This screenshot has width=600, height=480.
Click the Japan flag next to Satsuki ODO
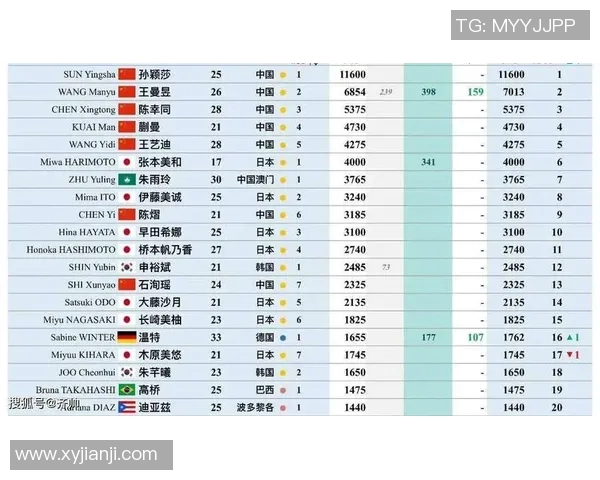127,302
